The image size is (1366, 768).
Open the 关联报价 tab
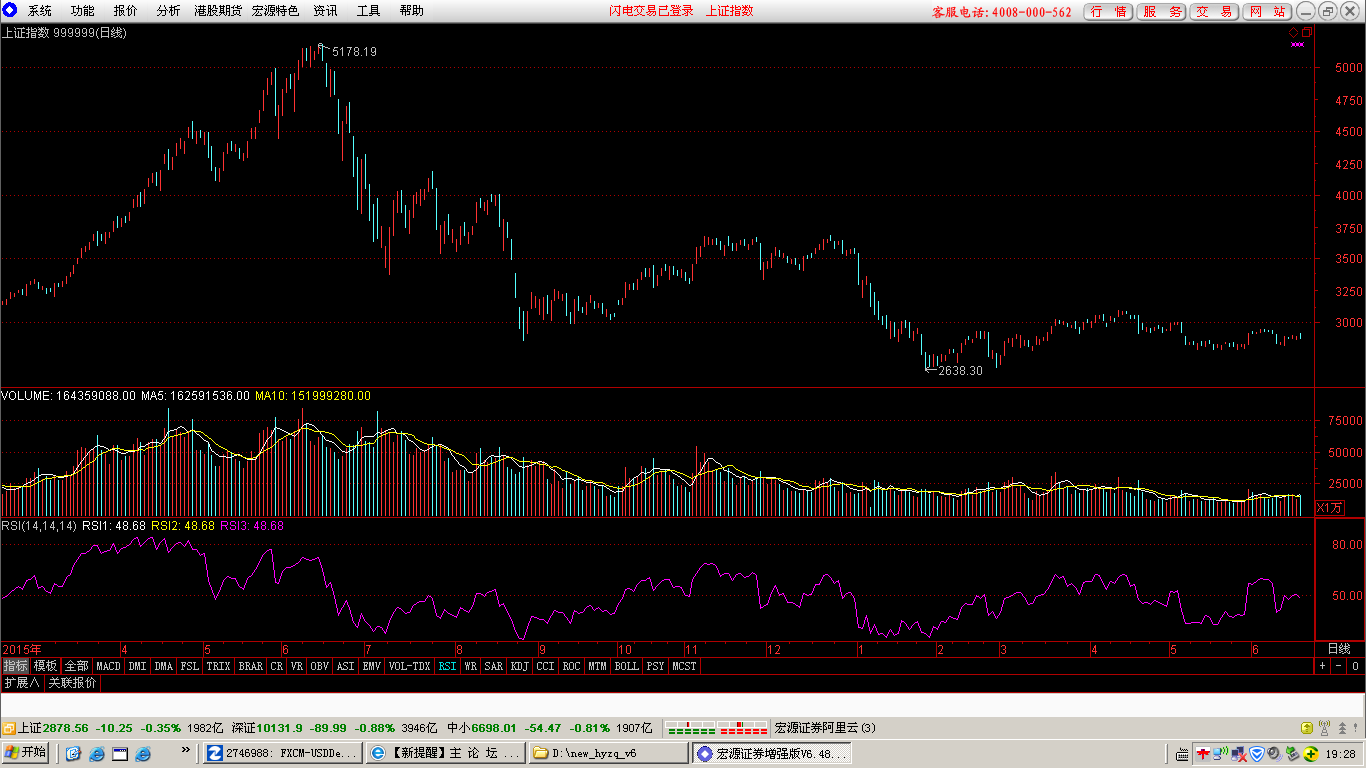[73, 683]
